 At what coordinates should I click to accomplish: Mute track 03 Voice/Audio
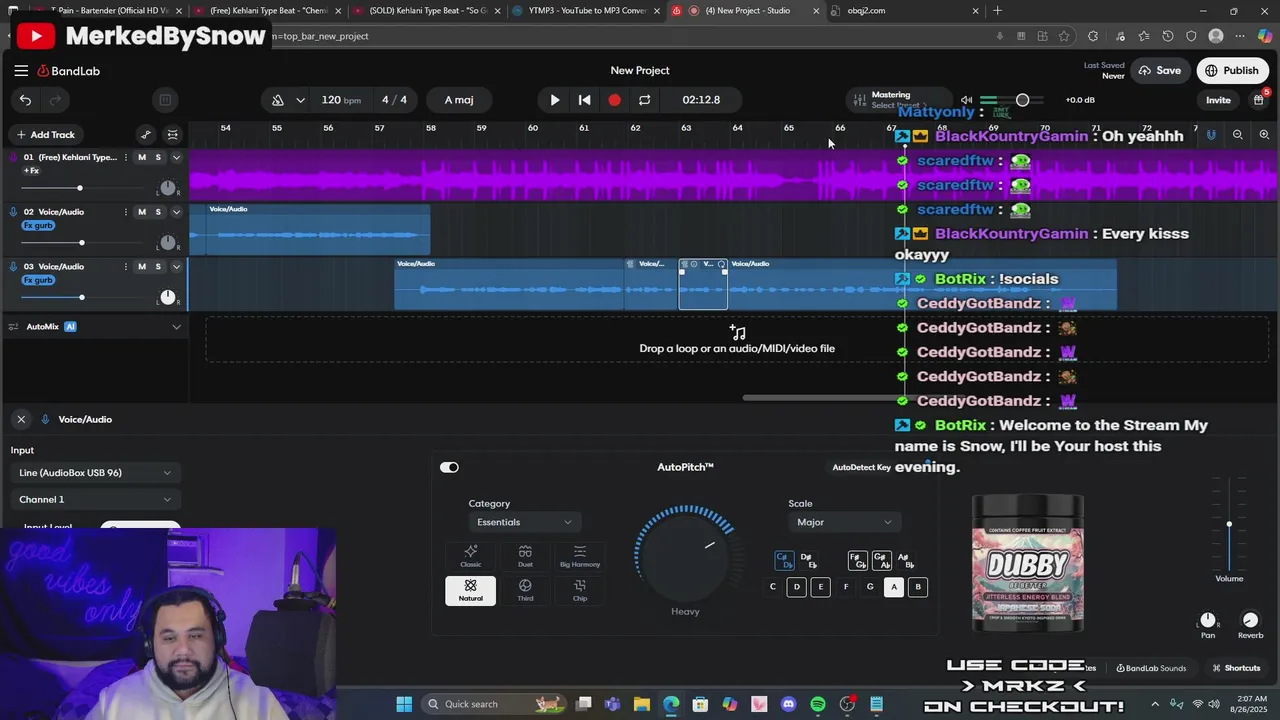click(142, 267)
